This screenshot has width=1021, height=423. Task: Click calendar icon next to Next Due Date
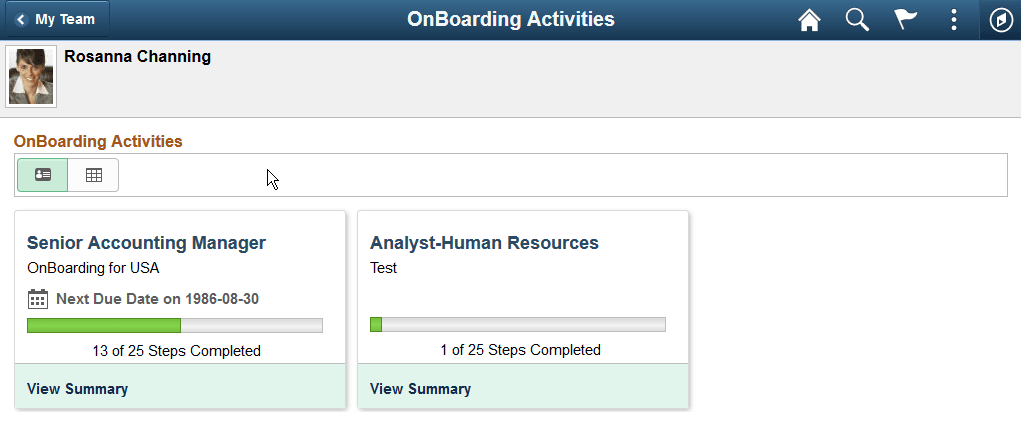(x=38, y=299)
